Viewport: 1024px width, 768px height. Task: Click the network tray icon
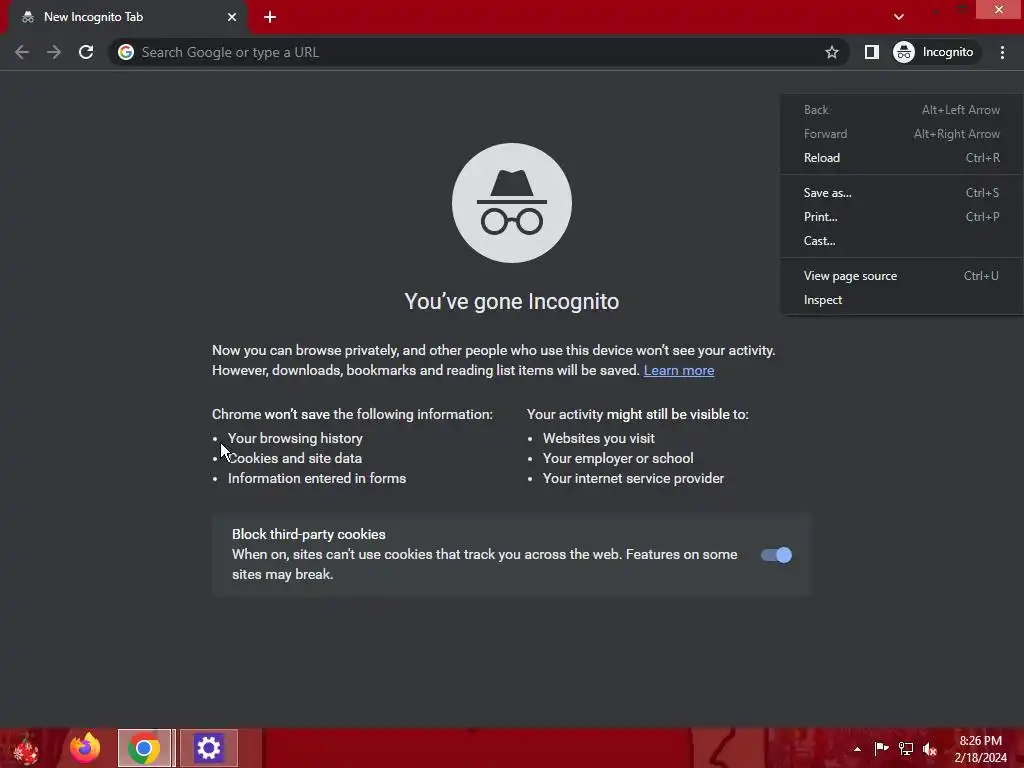point(906,748)
